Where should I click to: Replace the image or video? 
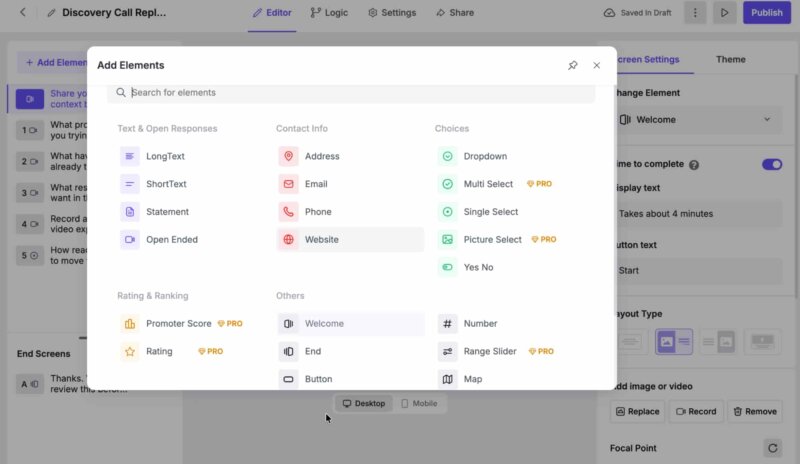click(x=637, y=411)
